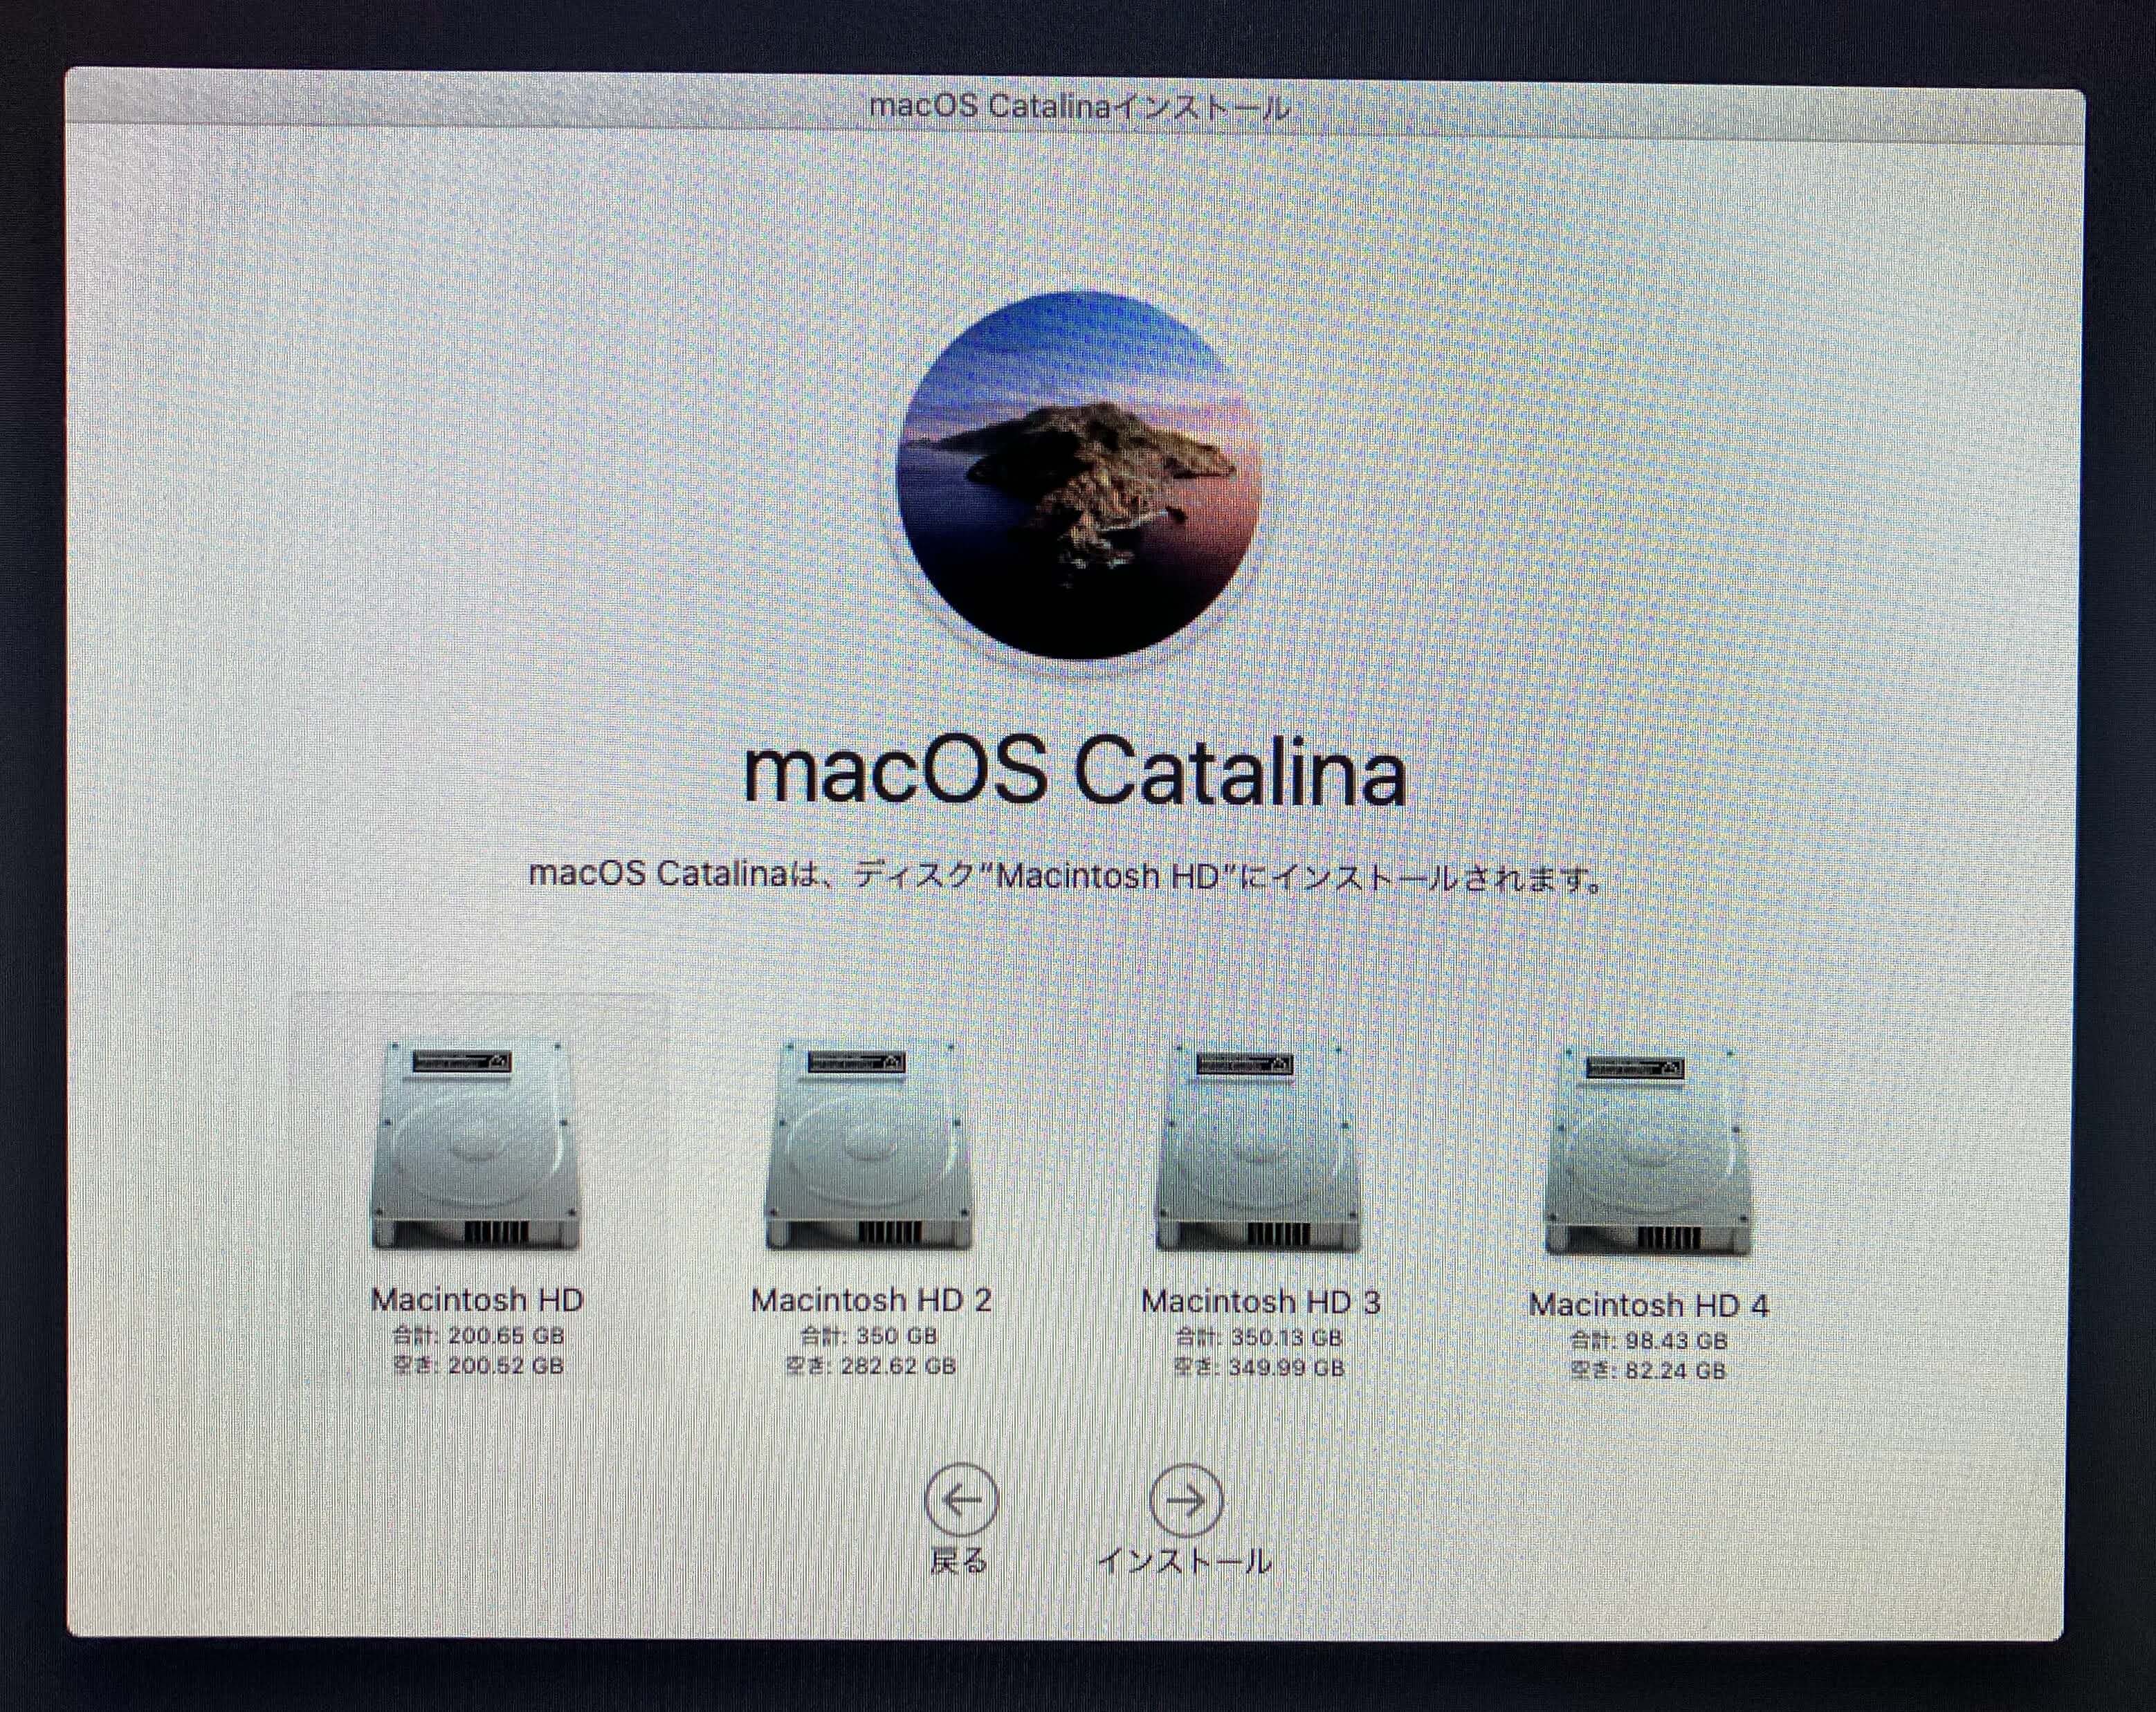Click the 空き: 82.24 GB text
This screenshot has height=1712, width=2156.
point(1648,1371)
